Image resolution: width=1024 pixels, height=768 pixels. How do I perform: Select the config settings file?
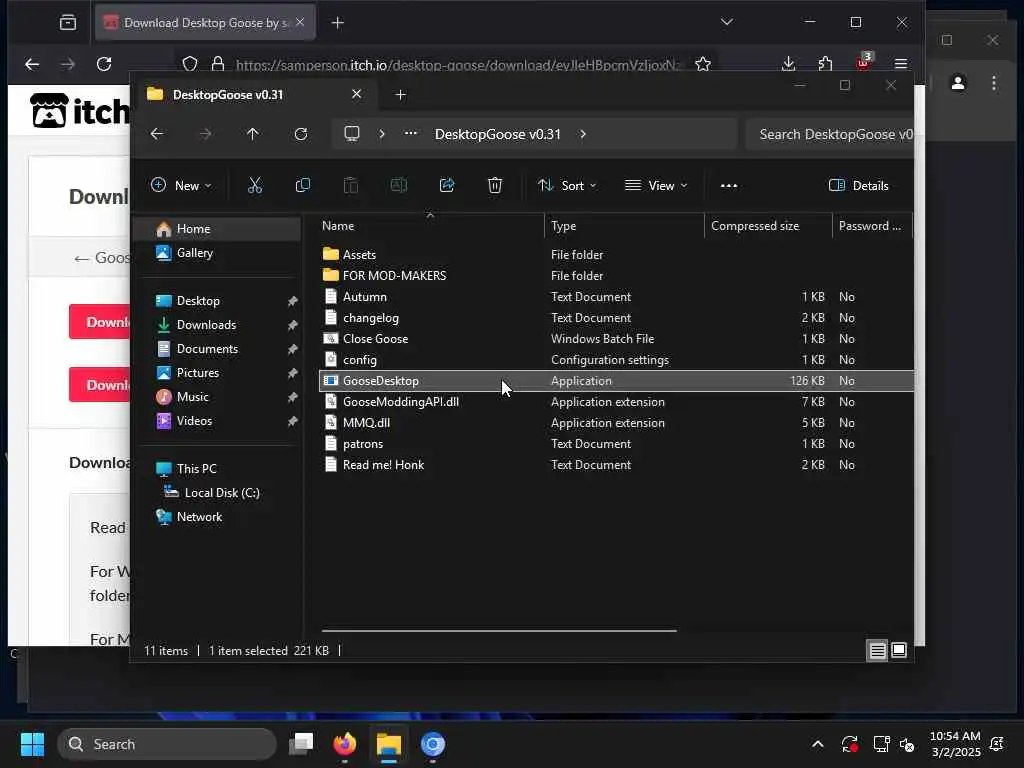[615, 360]
